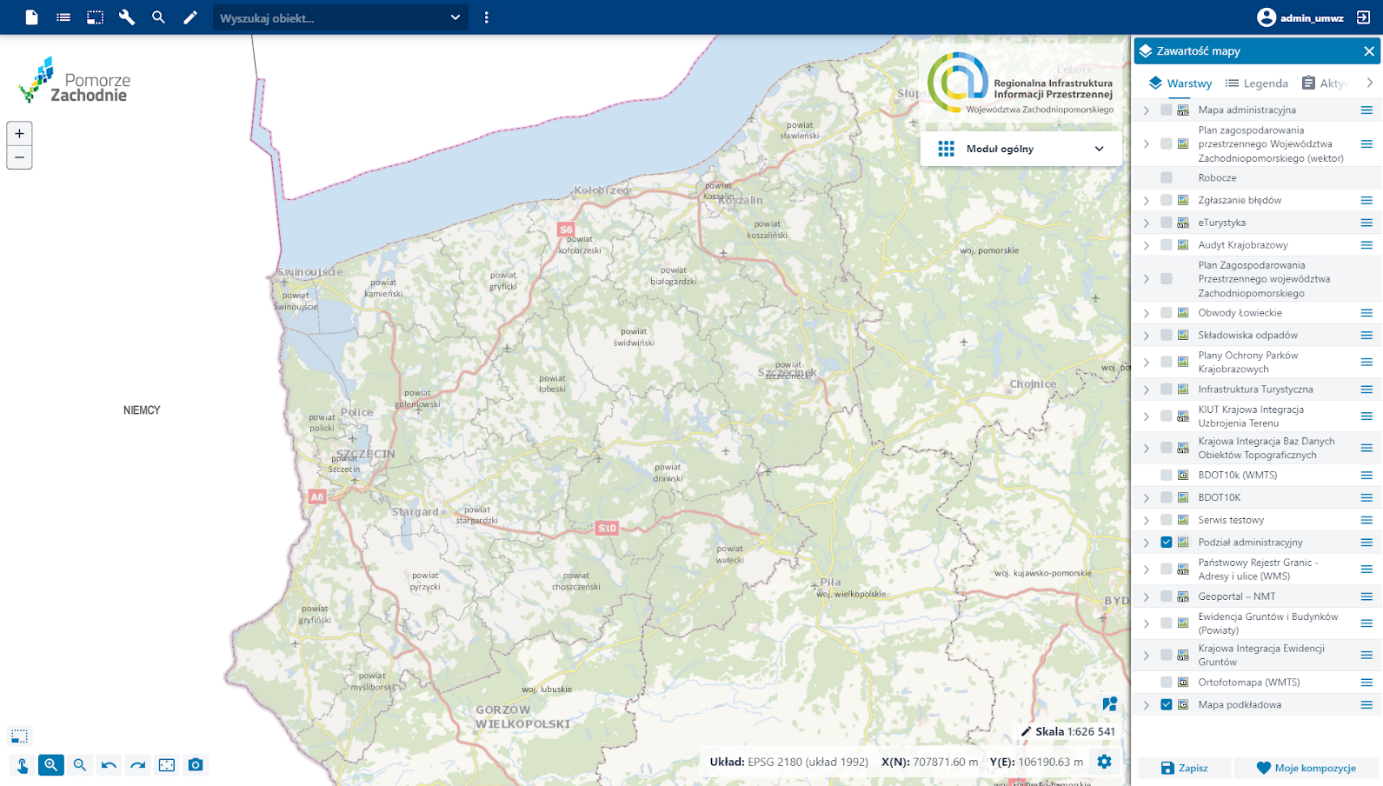Open the wrench tools menu in top toolbar
The image size is (1383, 786).
(x=127, y=17)
